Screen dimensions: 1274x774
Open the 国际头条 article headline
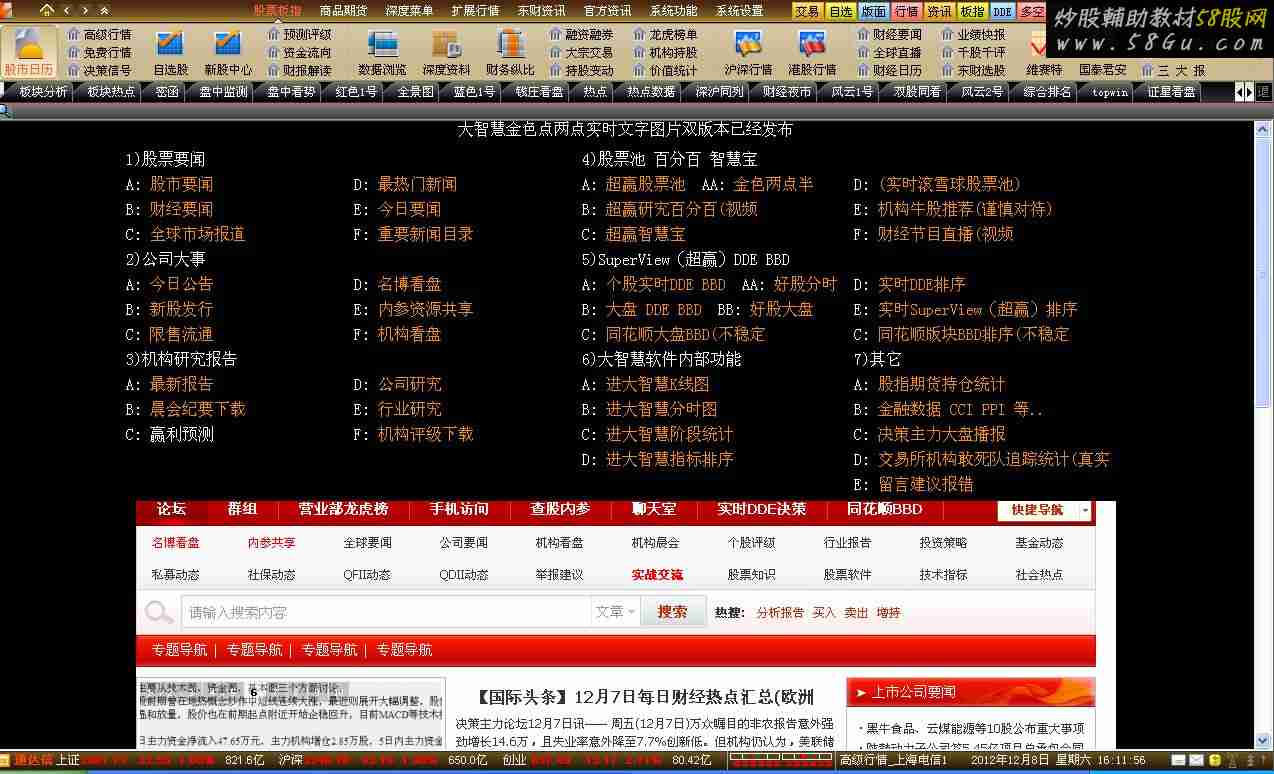645,696
